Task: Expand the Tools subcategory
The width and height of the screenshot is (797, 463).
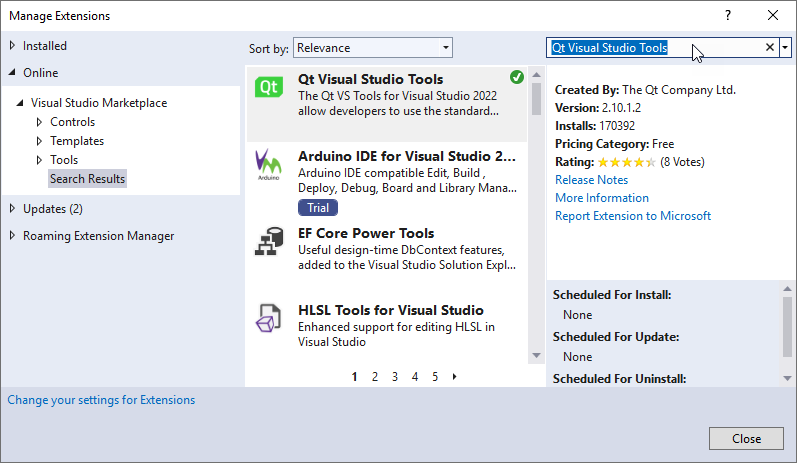Action: click(39, 160)
